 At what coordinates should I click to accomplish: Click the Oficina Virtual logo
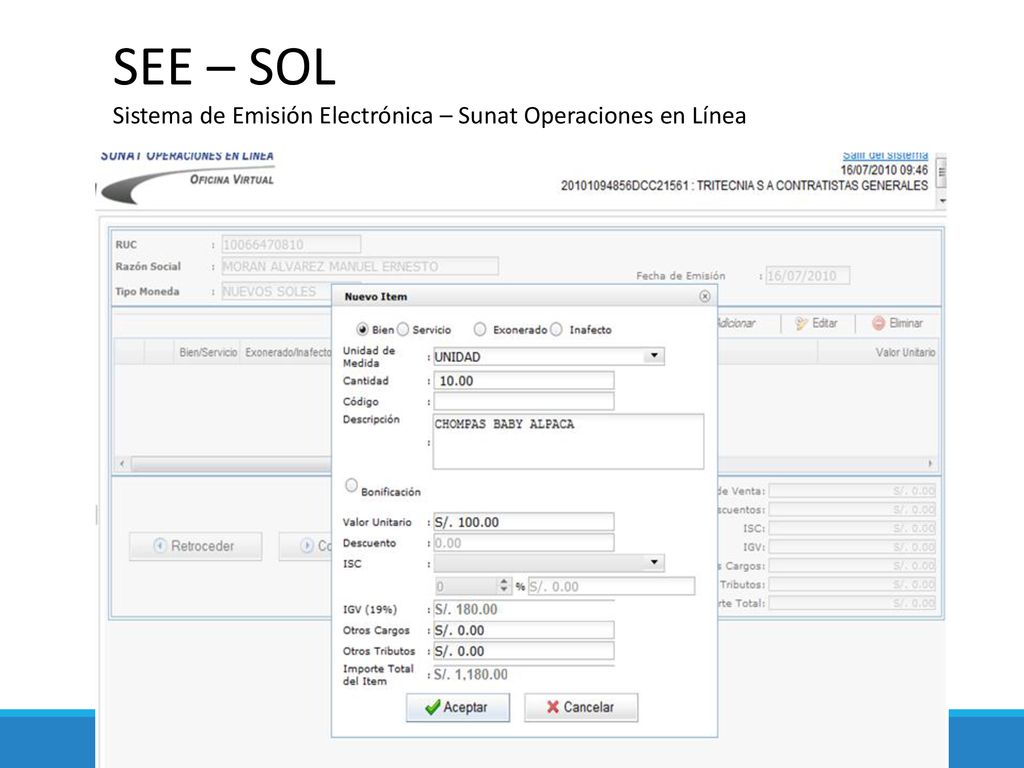click(x=188, y=178)
